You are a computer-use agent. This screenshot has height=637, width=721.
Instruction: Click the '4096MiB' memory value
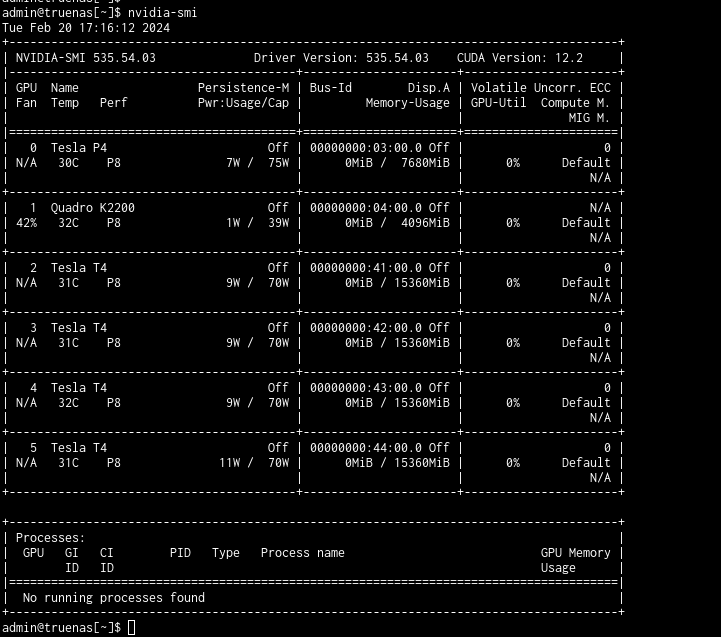[425, 223]
